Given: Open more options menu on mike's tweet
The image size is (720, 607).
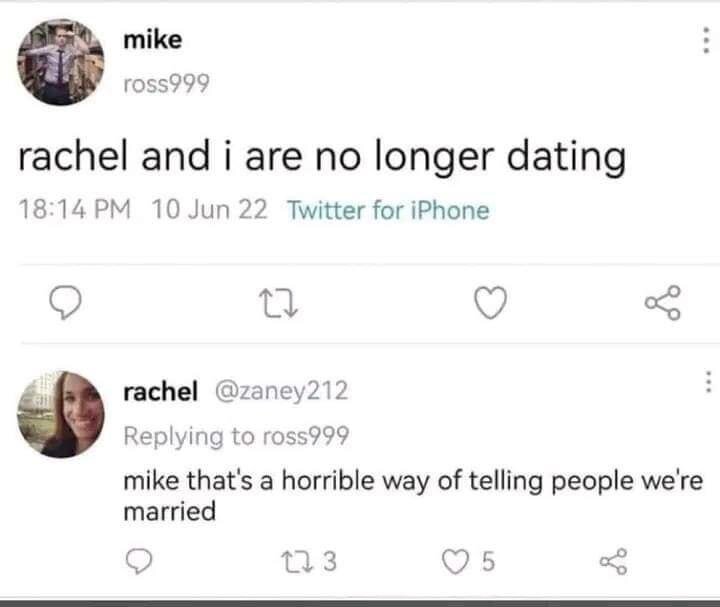Looking at the screenshot, I should point(707,40).
